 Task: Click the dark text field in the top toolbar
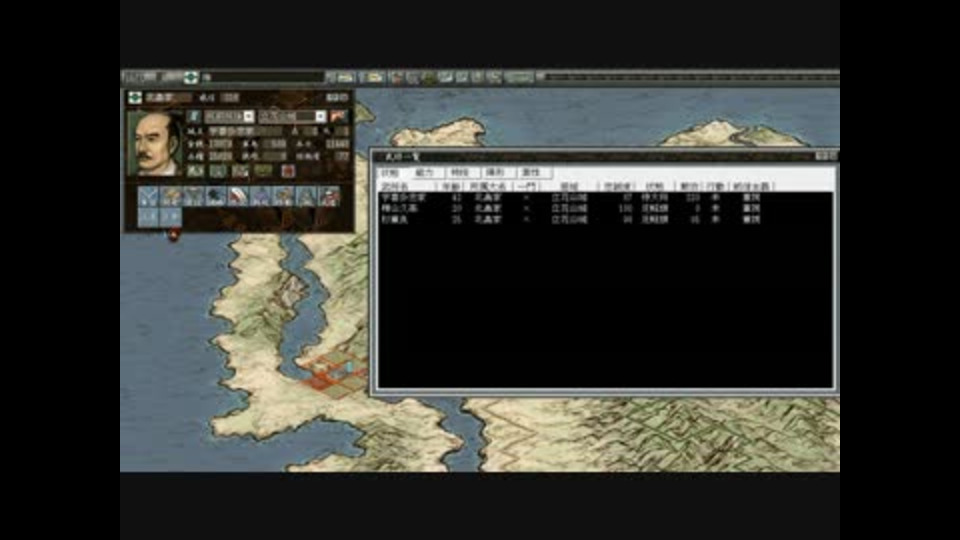263,77
